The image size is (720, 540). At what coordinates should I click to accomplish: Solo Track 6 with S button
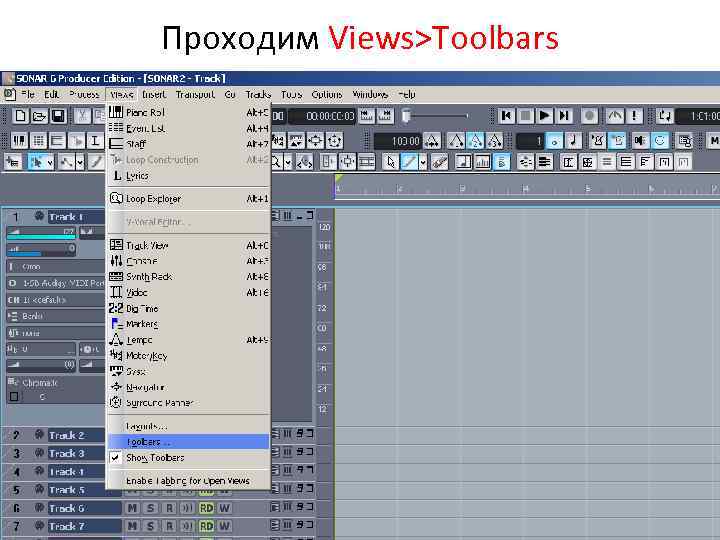(x=151, y=508)
